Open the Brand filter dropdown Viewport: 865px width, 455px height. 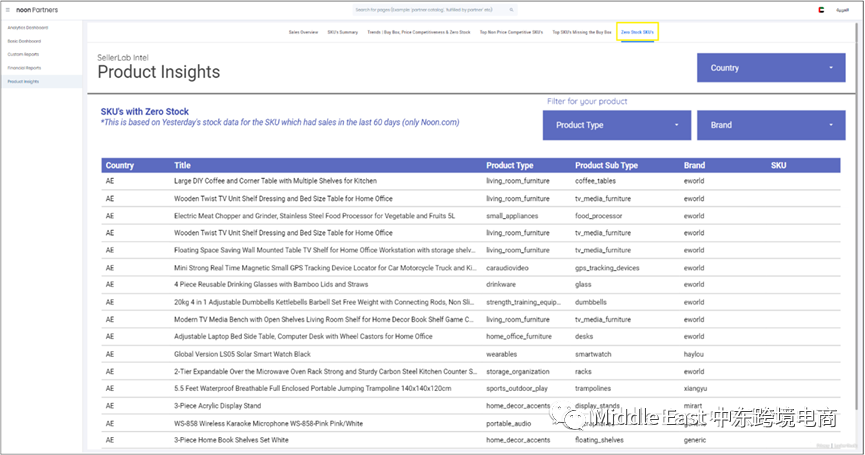coord(771,125)
